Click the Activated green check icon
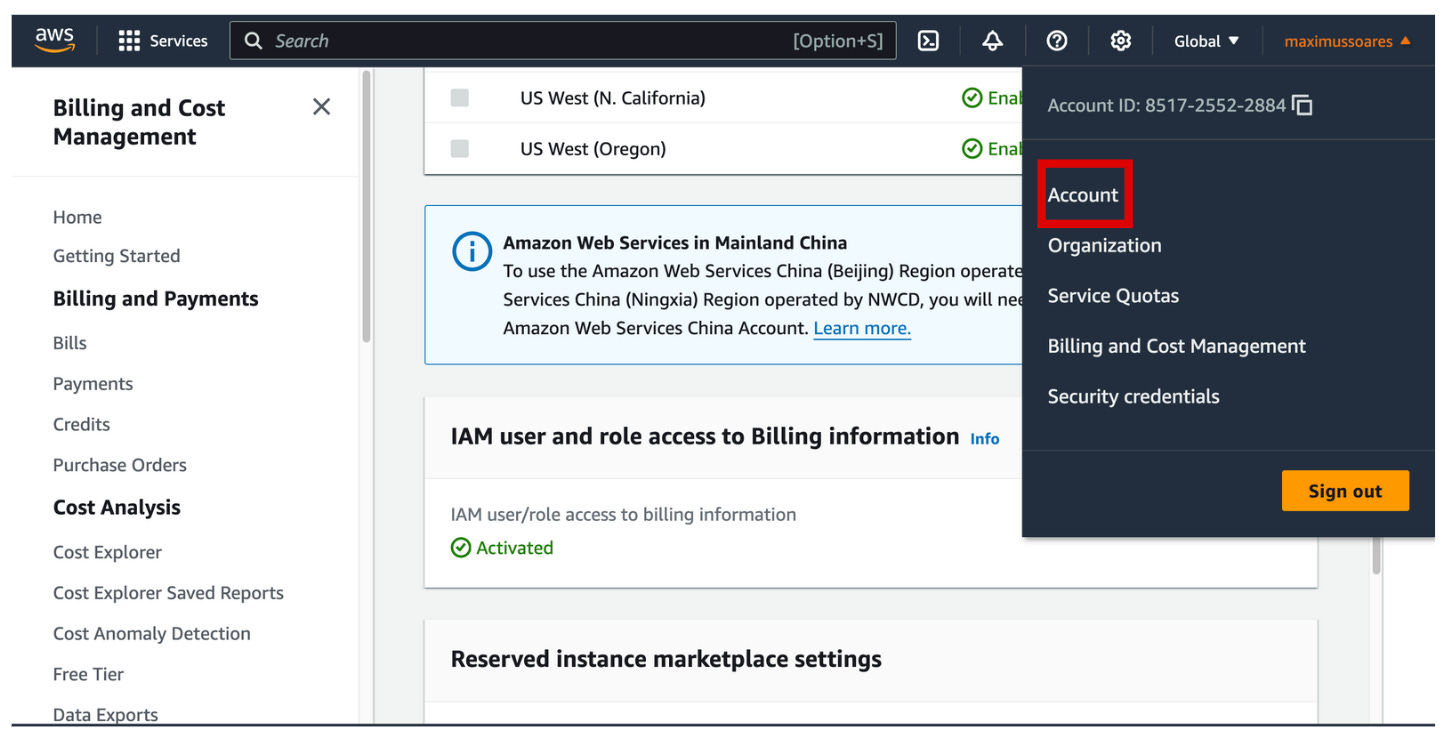 pos(460,548)
